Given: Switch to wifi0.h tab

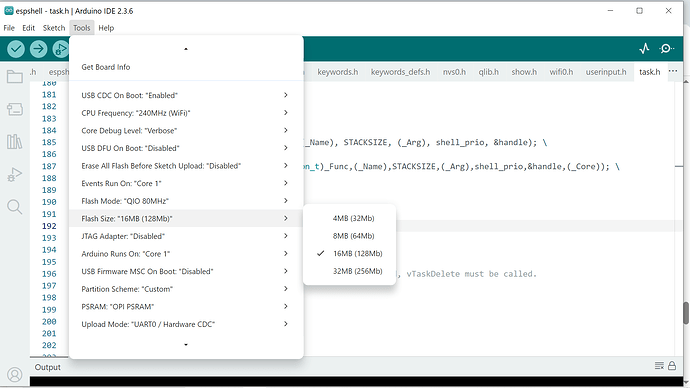Looking at the screenshot, I should click(x=561, y=72).
